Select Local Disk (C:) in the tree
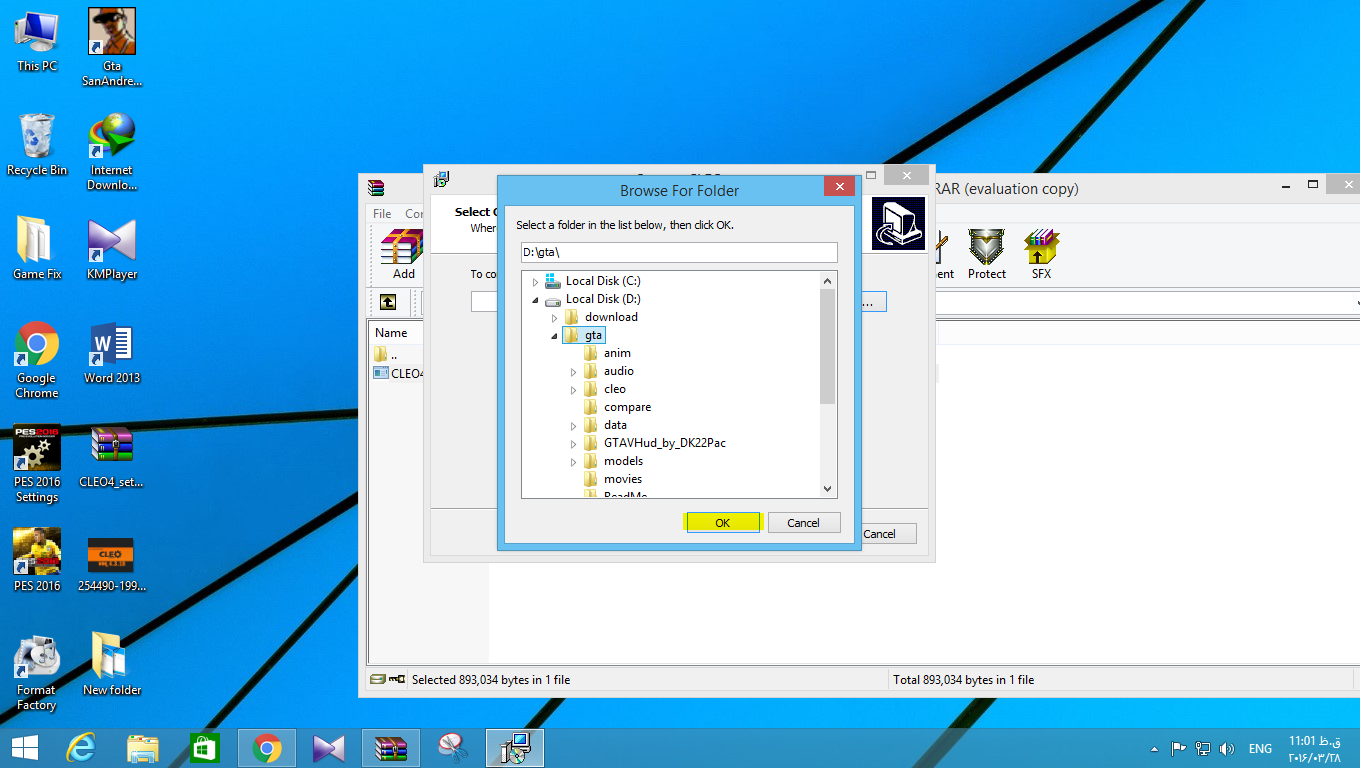The width and height of the screenshot is (1360, 768). 603,281
